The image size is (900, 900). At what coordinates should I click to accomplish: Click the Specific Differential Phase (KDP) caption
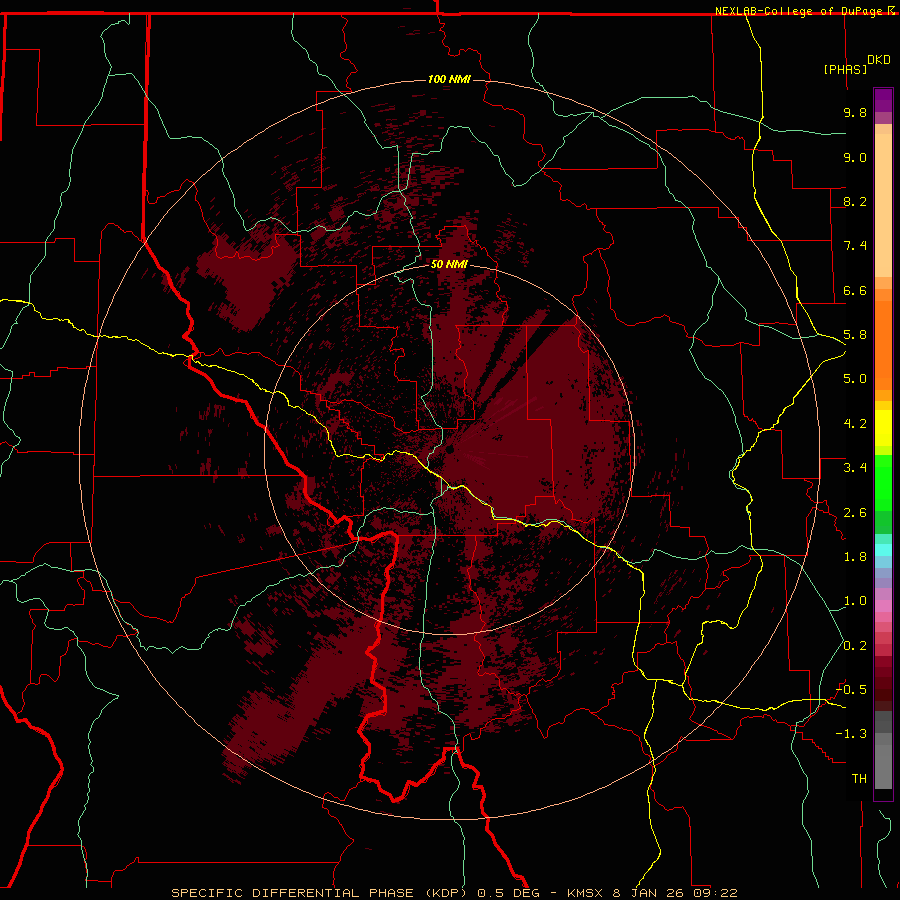(321, 893)
